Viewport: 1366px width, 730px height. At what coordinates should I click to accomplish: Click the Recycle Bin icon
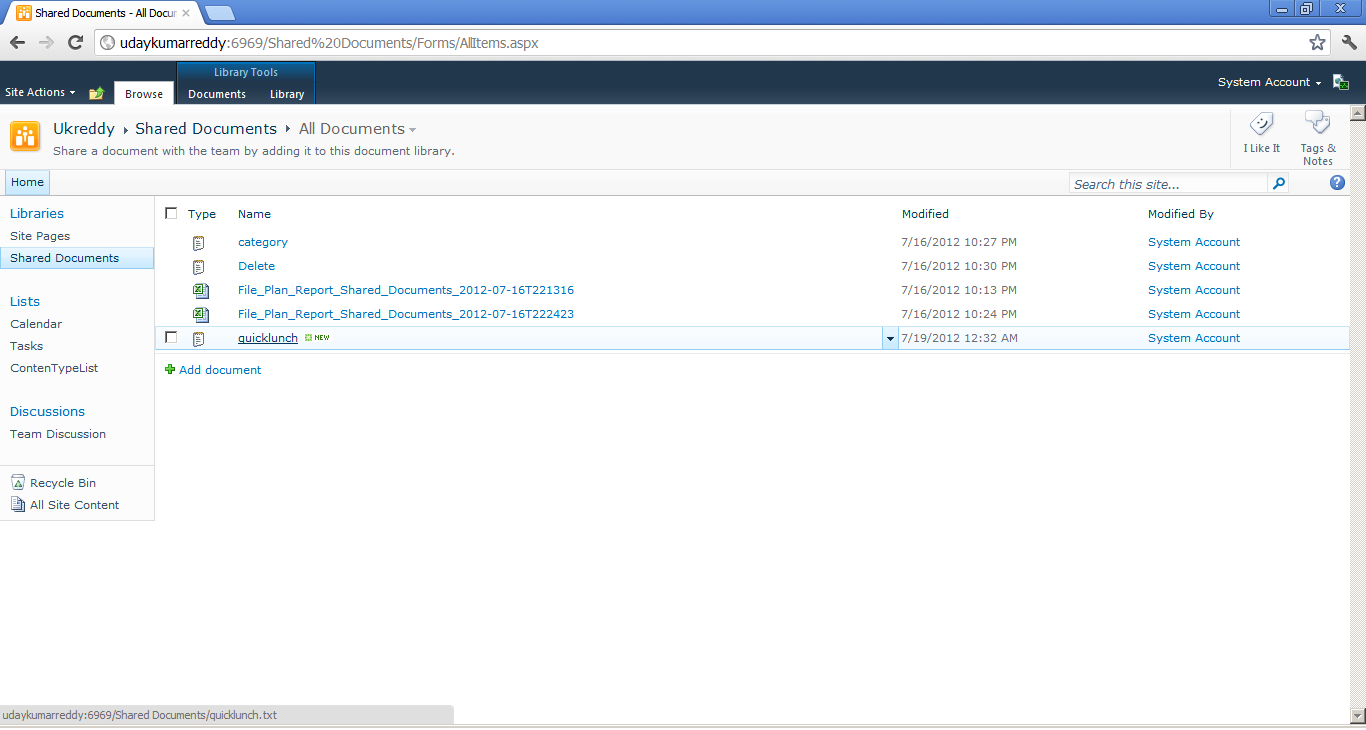click(17, 482)
